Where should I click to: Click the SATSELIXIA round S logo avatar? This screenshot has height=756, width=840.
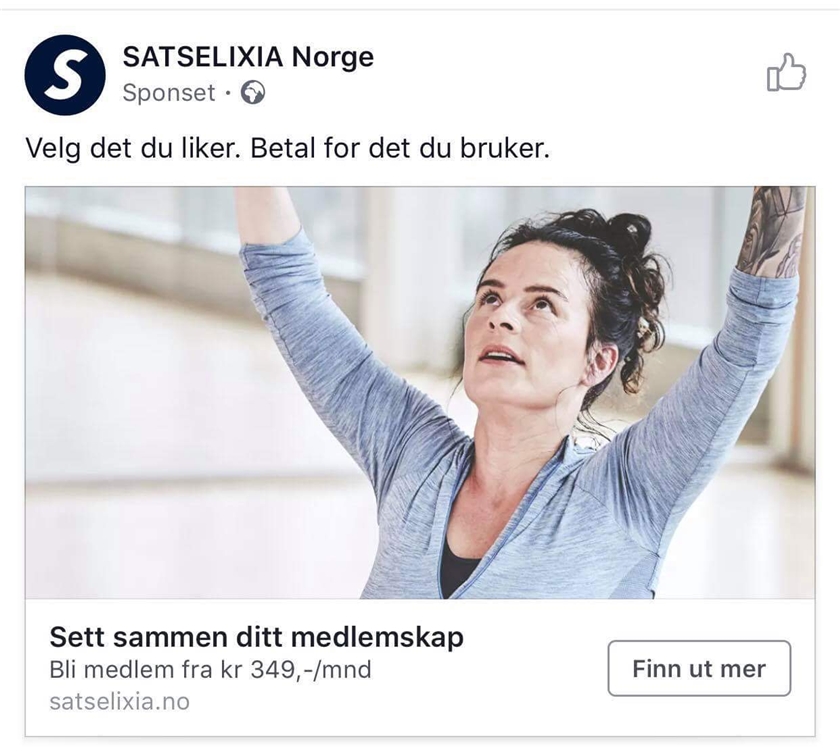pos(65,75)
